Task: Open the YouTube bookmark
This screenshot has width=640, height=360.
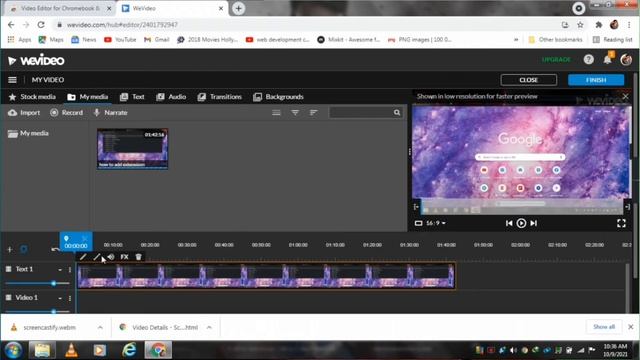Action: [120, 40]
